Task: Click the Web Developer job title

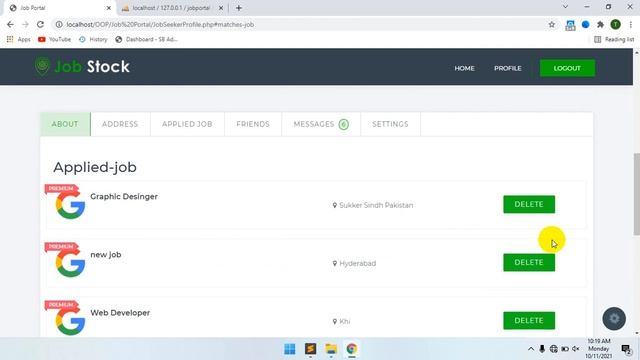Action: coord(120,313)
